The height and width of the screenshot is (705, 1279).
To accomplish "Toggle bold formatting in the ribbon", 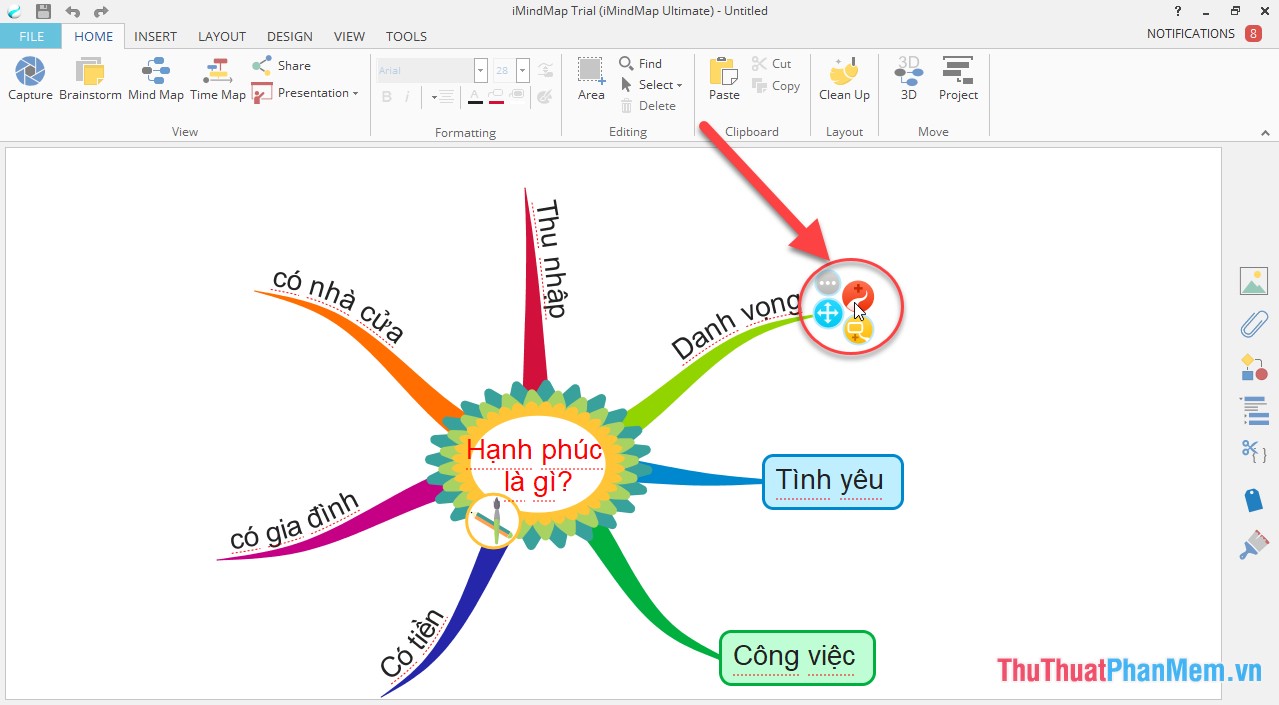I will tap(386, 97).
